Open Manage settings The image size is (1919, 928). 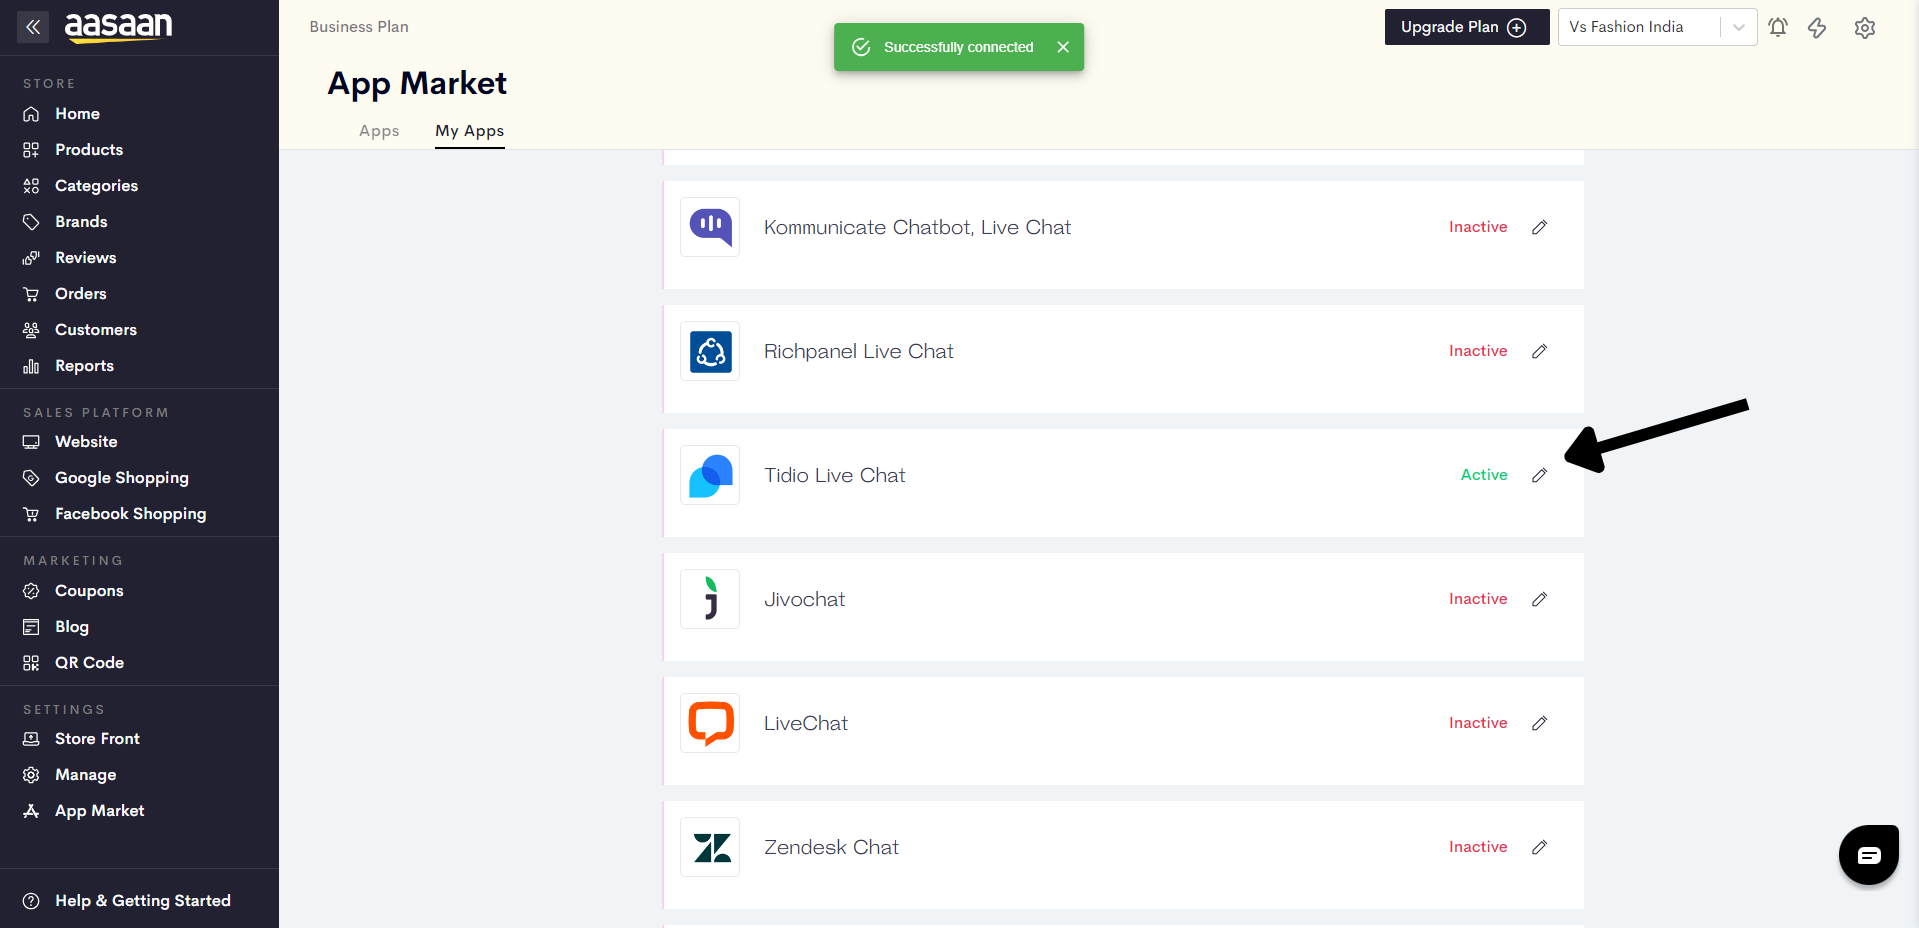pos(85,775)
